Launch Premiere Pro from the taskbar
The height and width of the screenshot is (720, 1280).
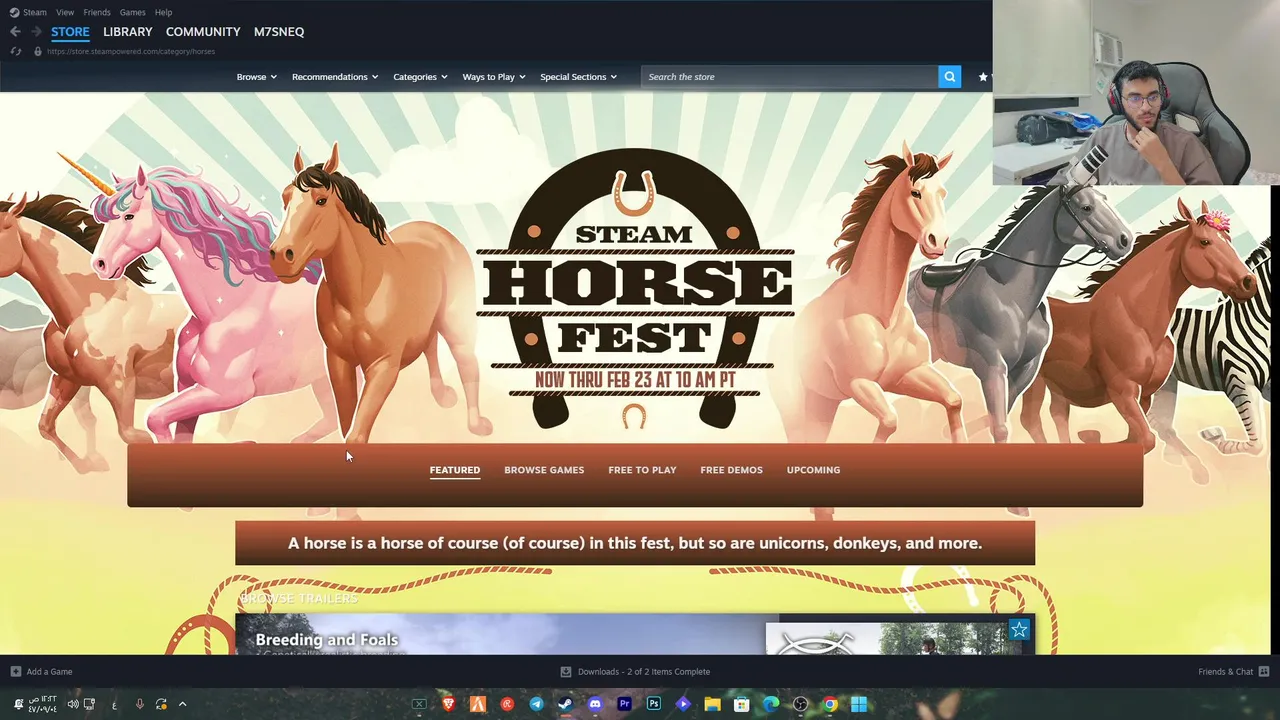(624, 704)
